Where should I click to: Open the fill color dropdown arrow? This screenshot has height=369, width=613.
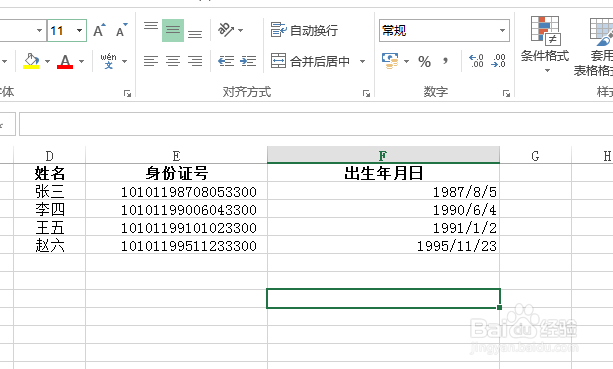pyautogui.click(x=47, y=61)
